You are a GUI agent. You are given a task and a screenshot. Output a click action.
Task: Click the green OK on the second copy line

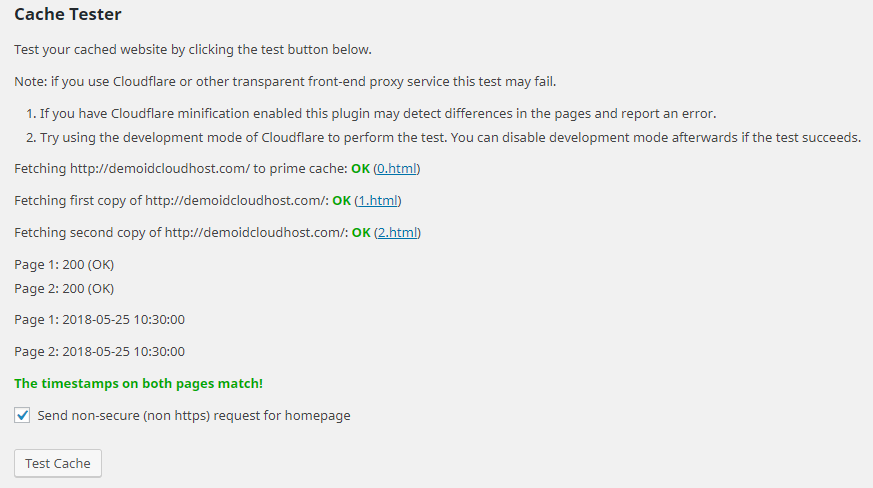pyautogui.click(x=361, y=233)
